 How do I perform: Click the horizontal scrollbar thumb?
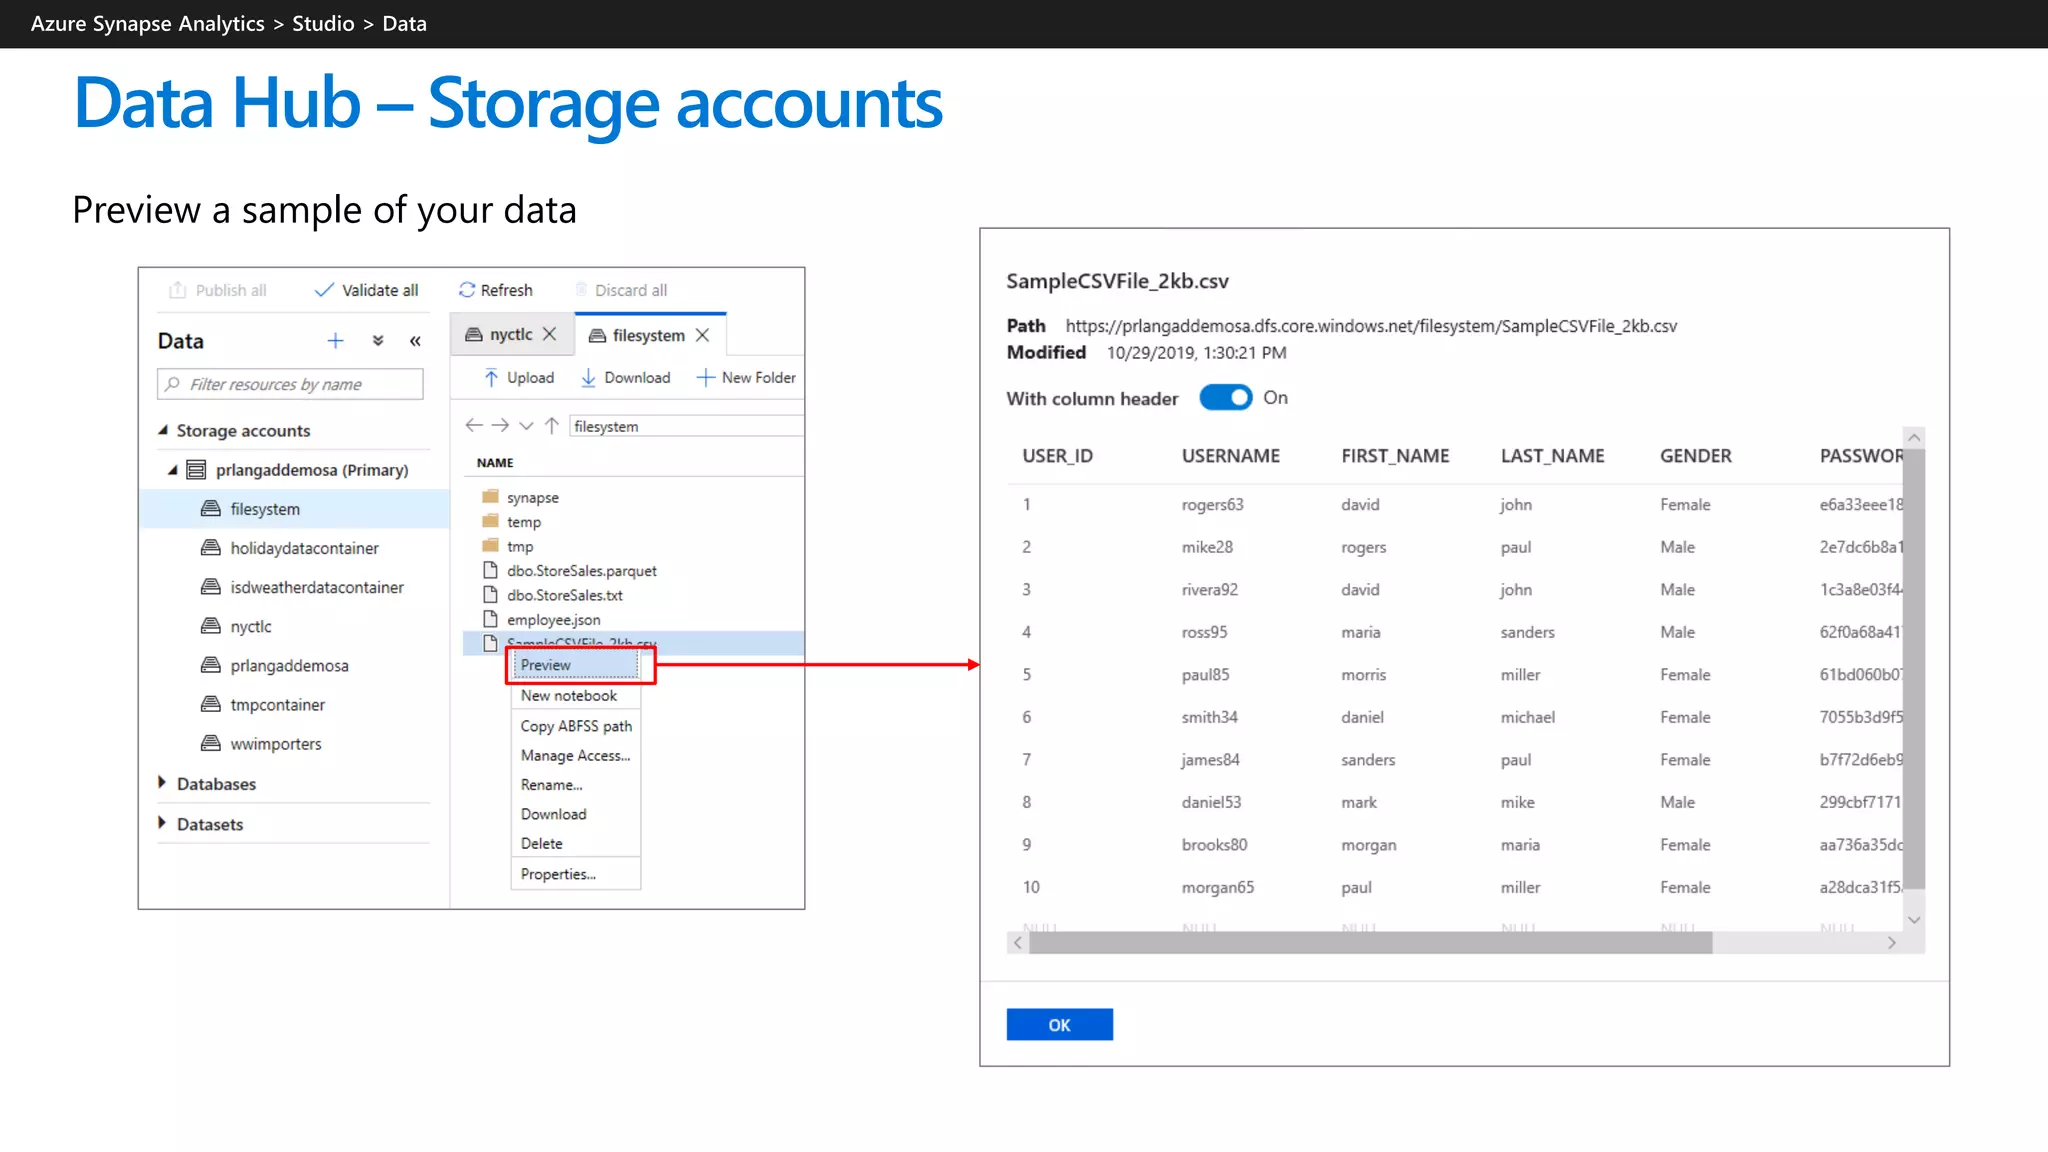click(x=1370, y=943)
